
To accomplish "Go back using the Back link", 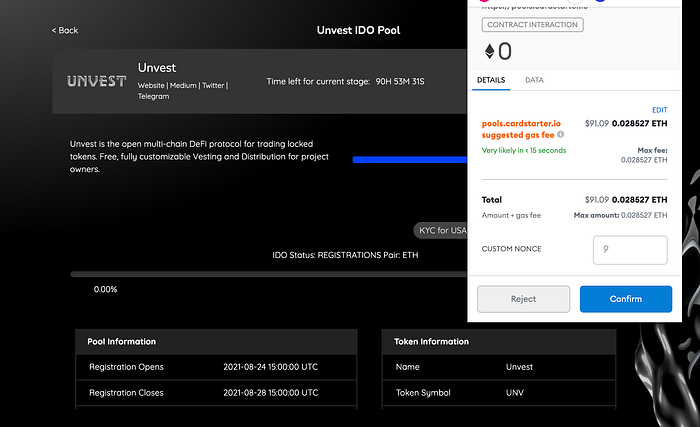I will (65, 30).
